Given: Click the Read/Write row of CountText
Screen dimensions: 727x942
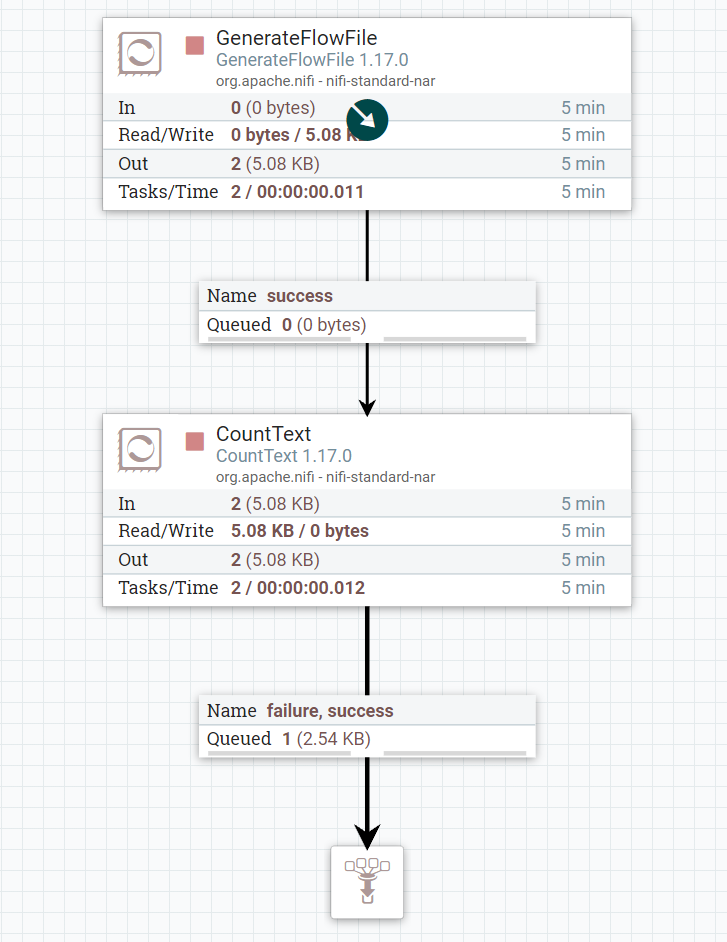Looking at the screenshot, I should pos(367,531).
